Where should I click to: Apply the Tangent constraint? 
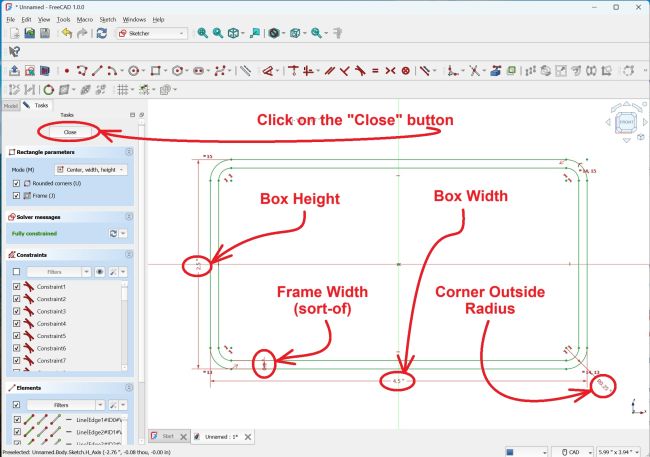[x=360, y=71]
